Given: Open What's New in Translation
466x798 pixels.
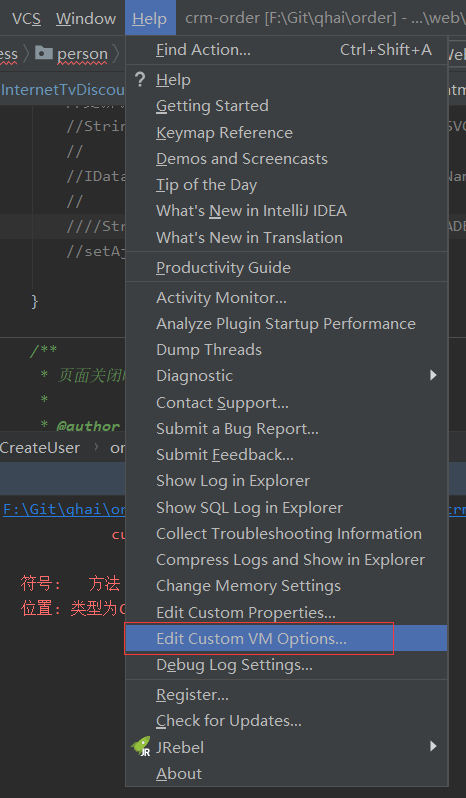Looking at the screenshot, I should (286, 238).
